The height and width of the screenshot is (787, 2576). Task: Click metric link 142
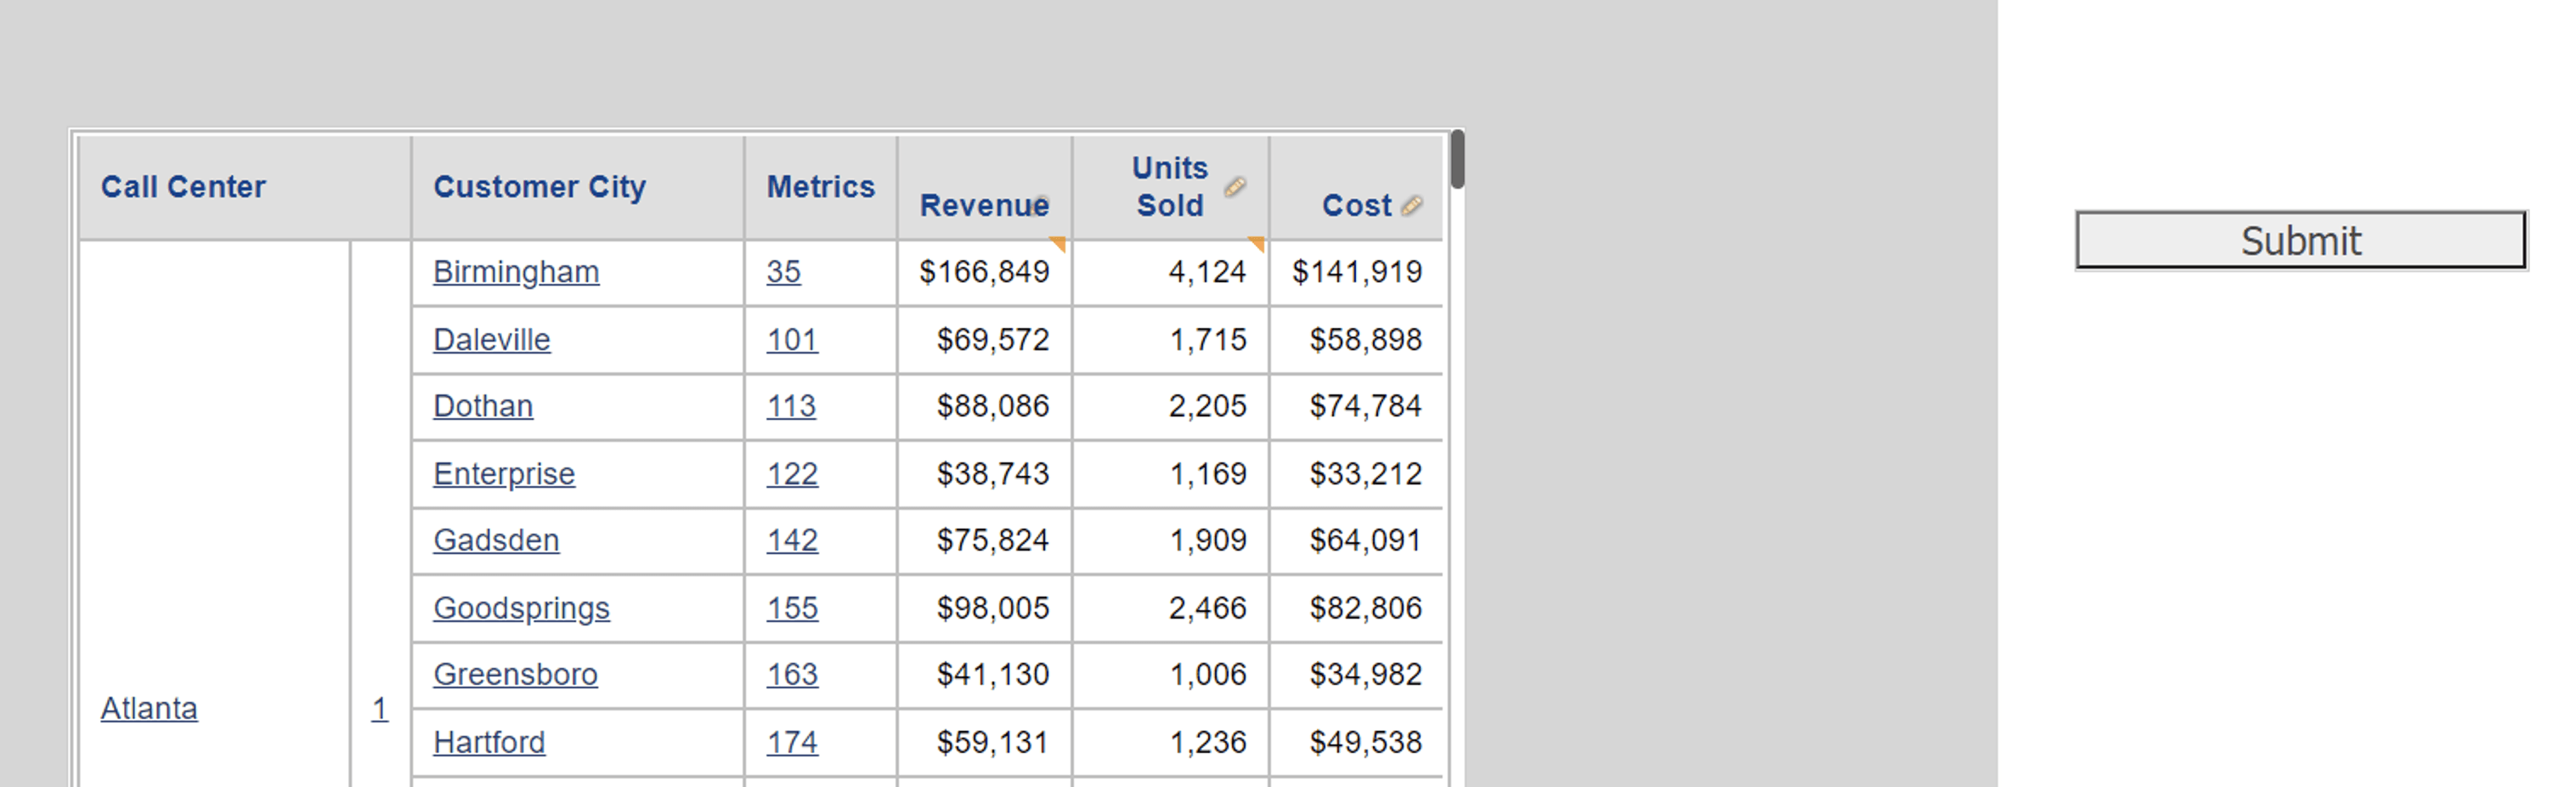792,540
